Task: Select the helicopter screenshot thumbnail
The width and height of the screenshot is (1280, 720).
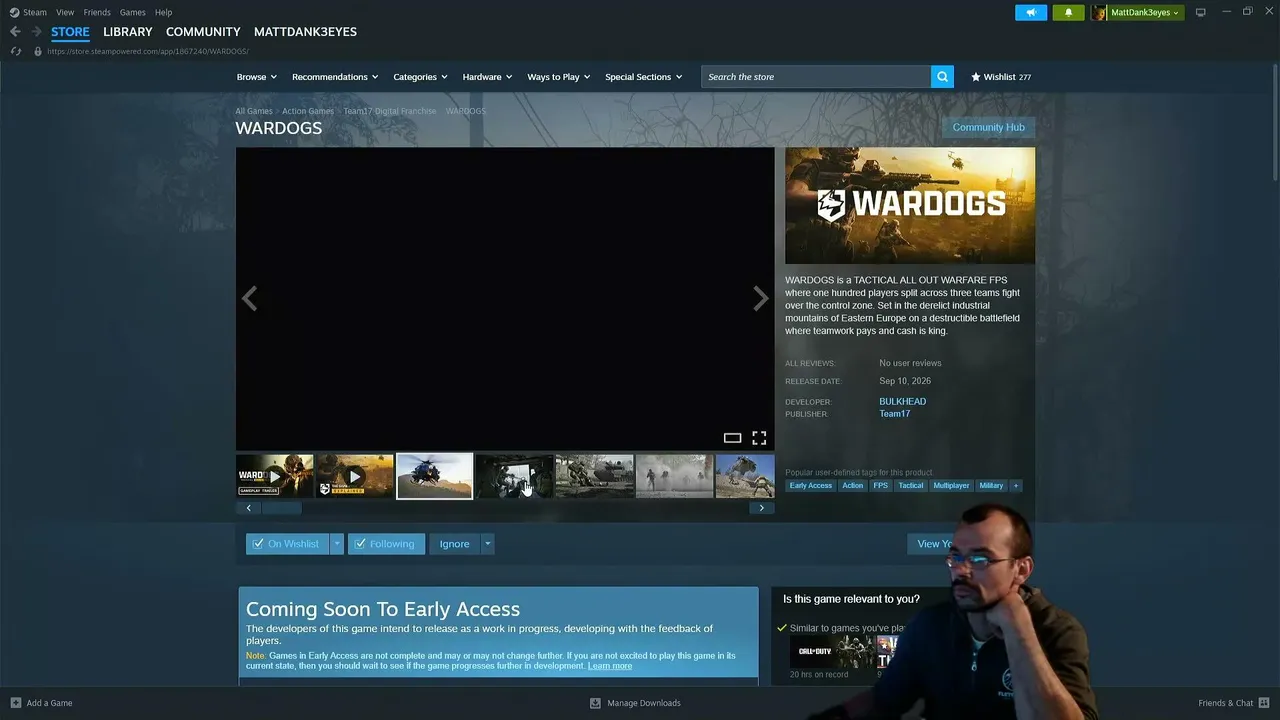Action: point(434,476)
